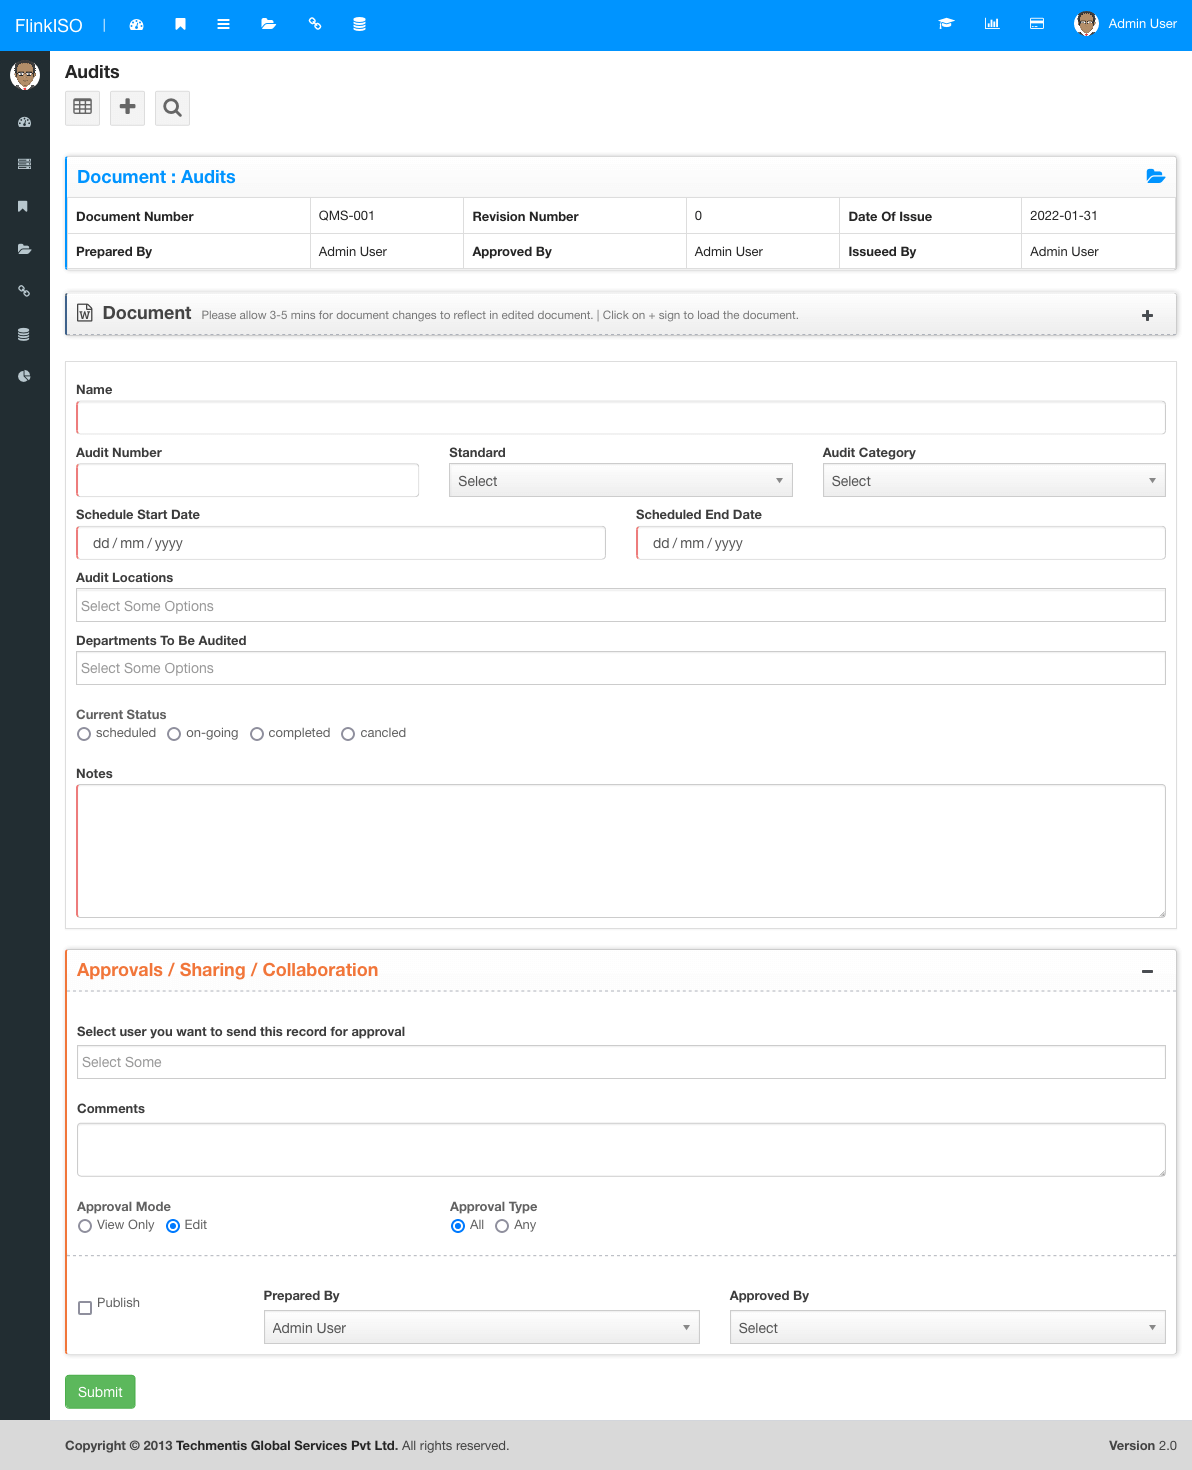Click the Name input field
Image resolution: width=1192 pixels, height=1470 pixels.
[x=620, y=418]
